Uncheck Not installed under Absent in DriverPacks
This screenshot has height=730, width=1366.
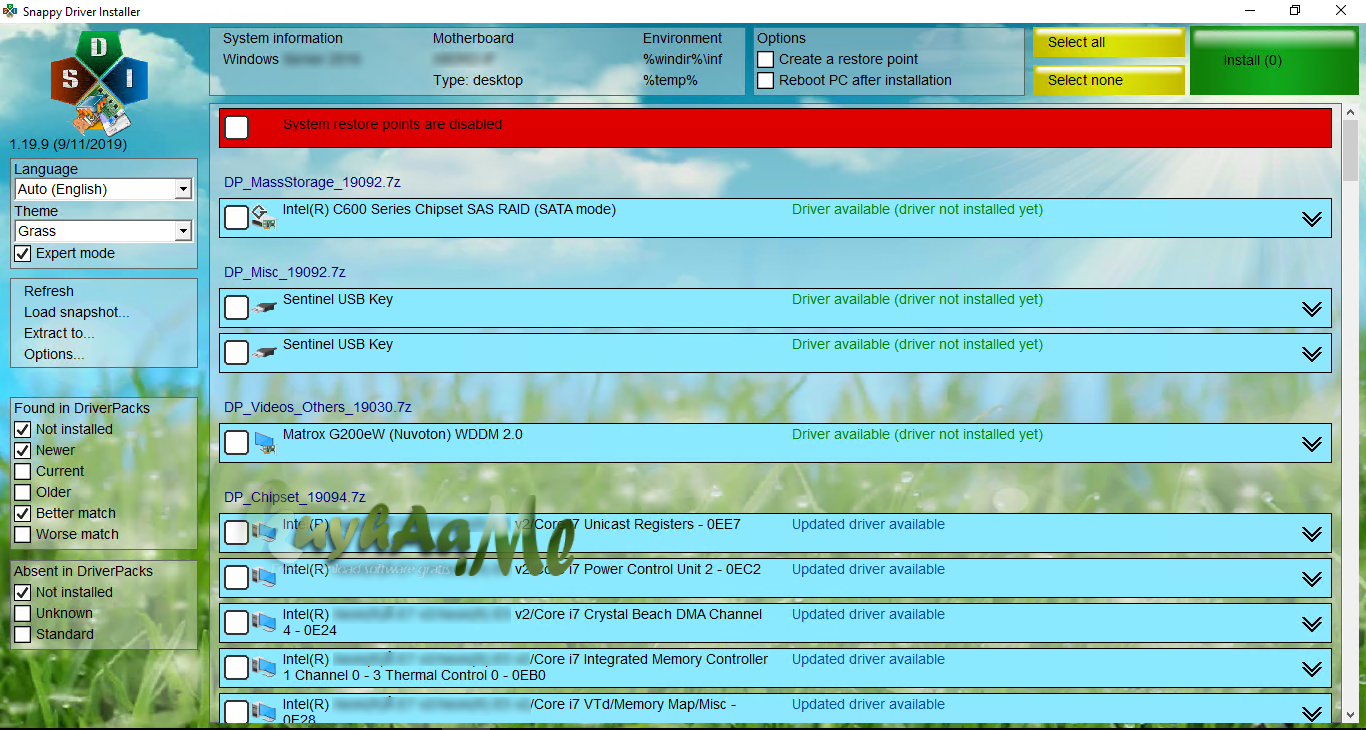coord(22,592)
